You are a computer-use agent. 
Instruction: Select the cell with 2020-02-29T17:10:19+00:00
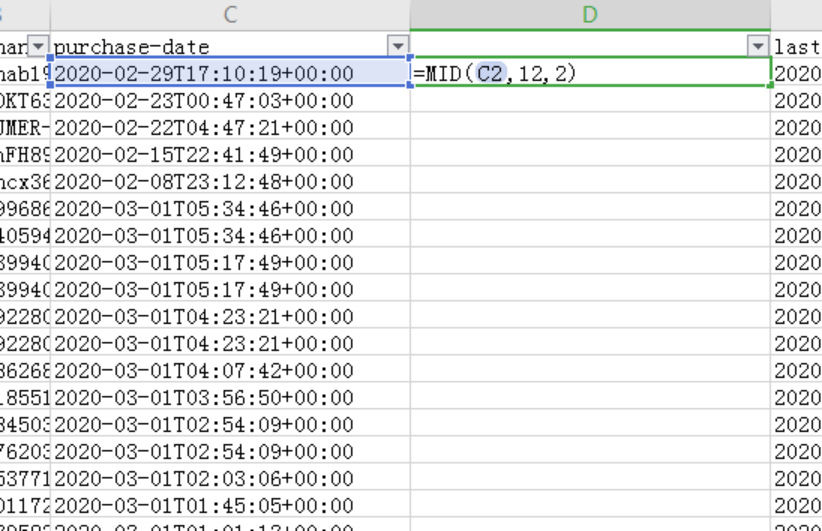(228, 73)
